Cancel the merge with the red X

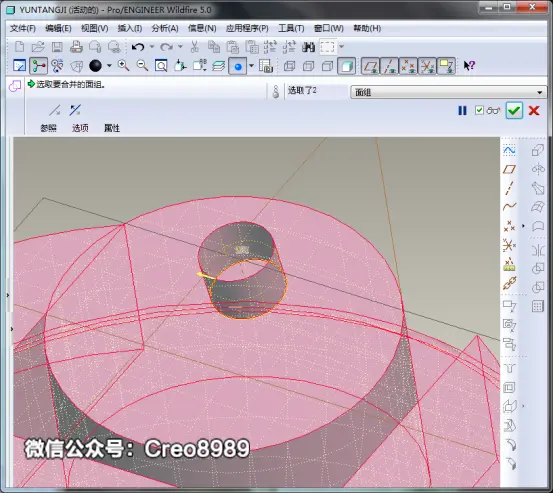534,111
